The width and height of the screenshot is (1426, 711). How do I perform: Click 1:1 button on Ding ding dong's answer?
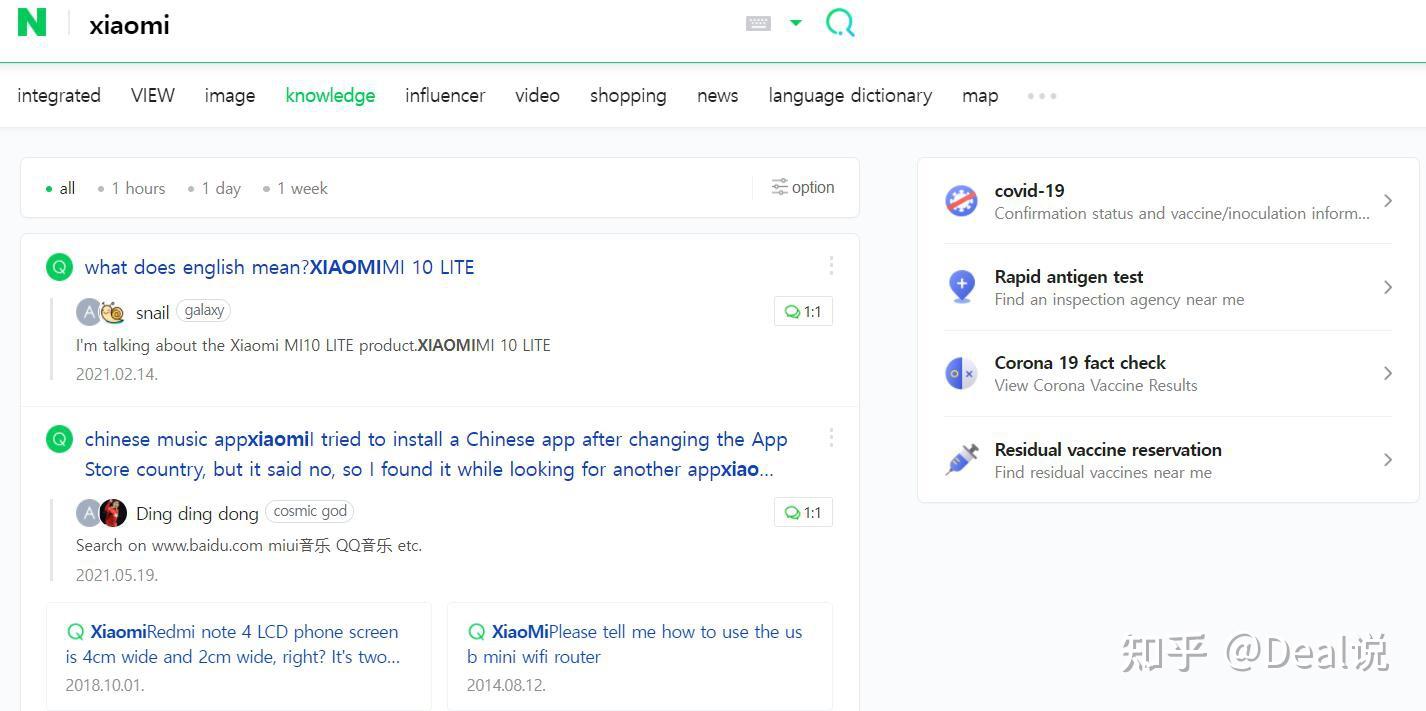tap(803, 512)
